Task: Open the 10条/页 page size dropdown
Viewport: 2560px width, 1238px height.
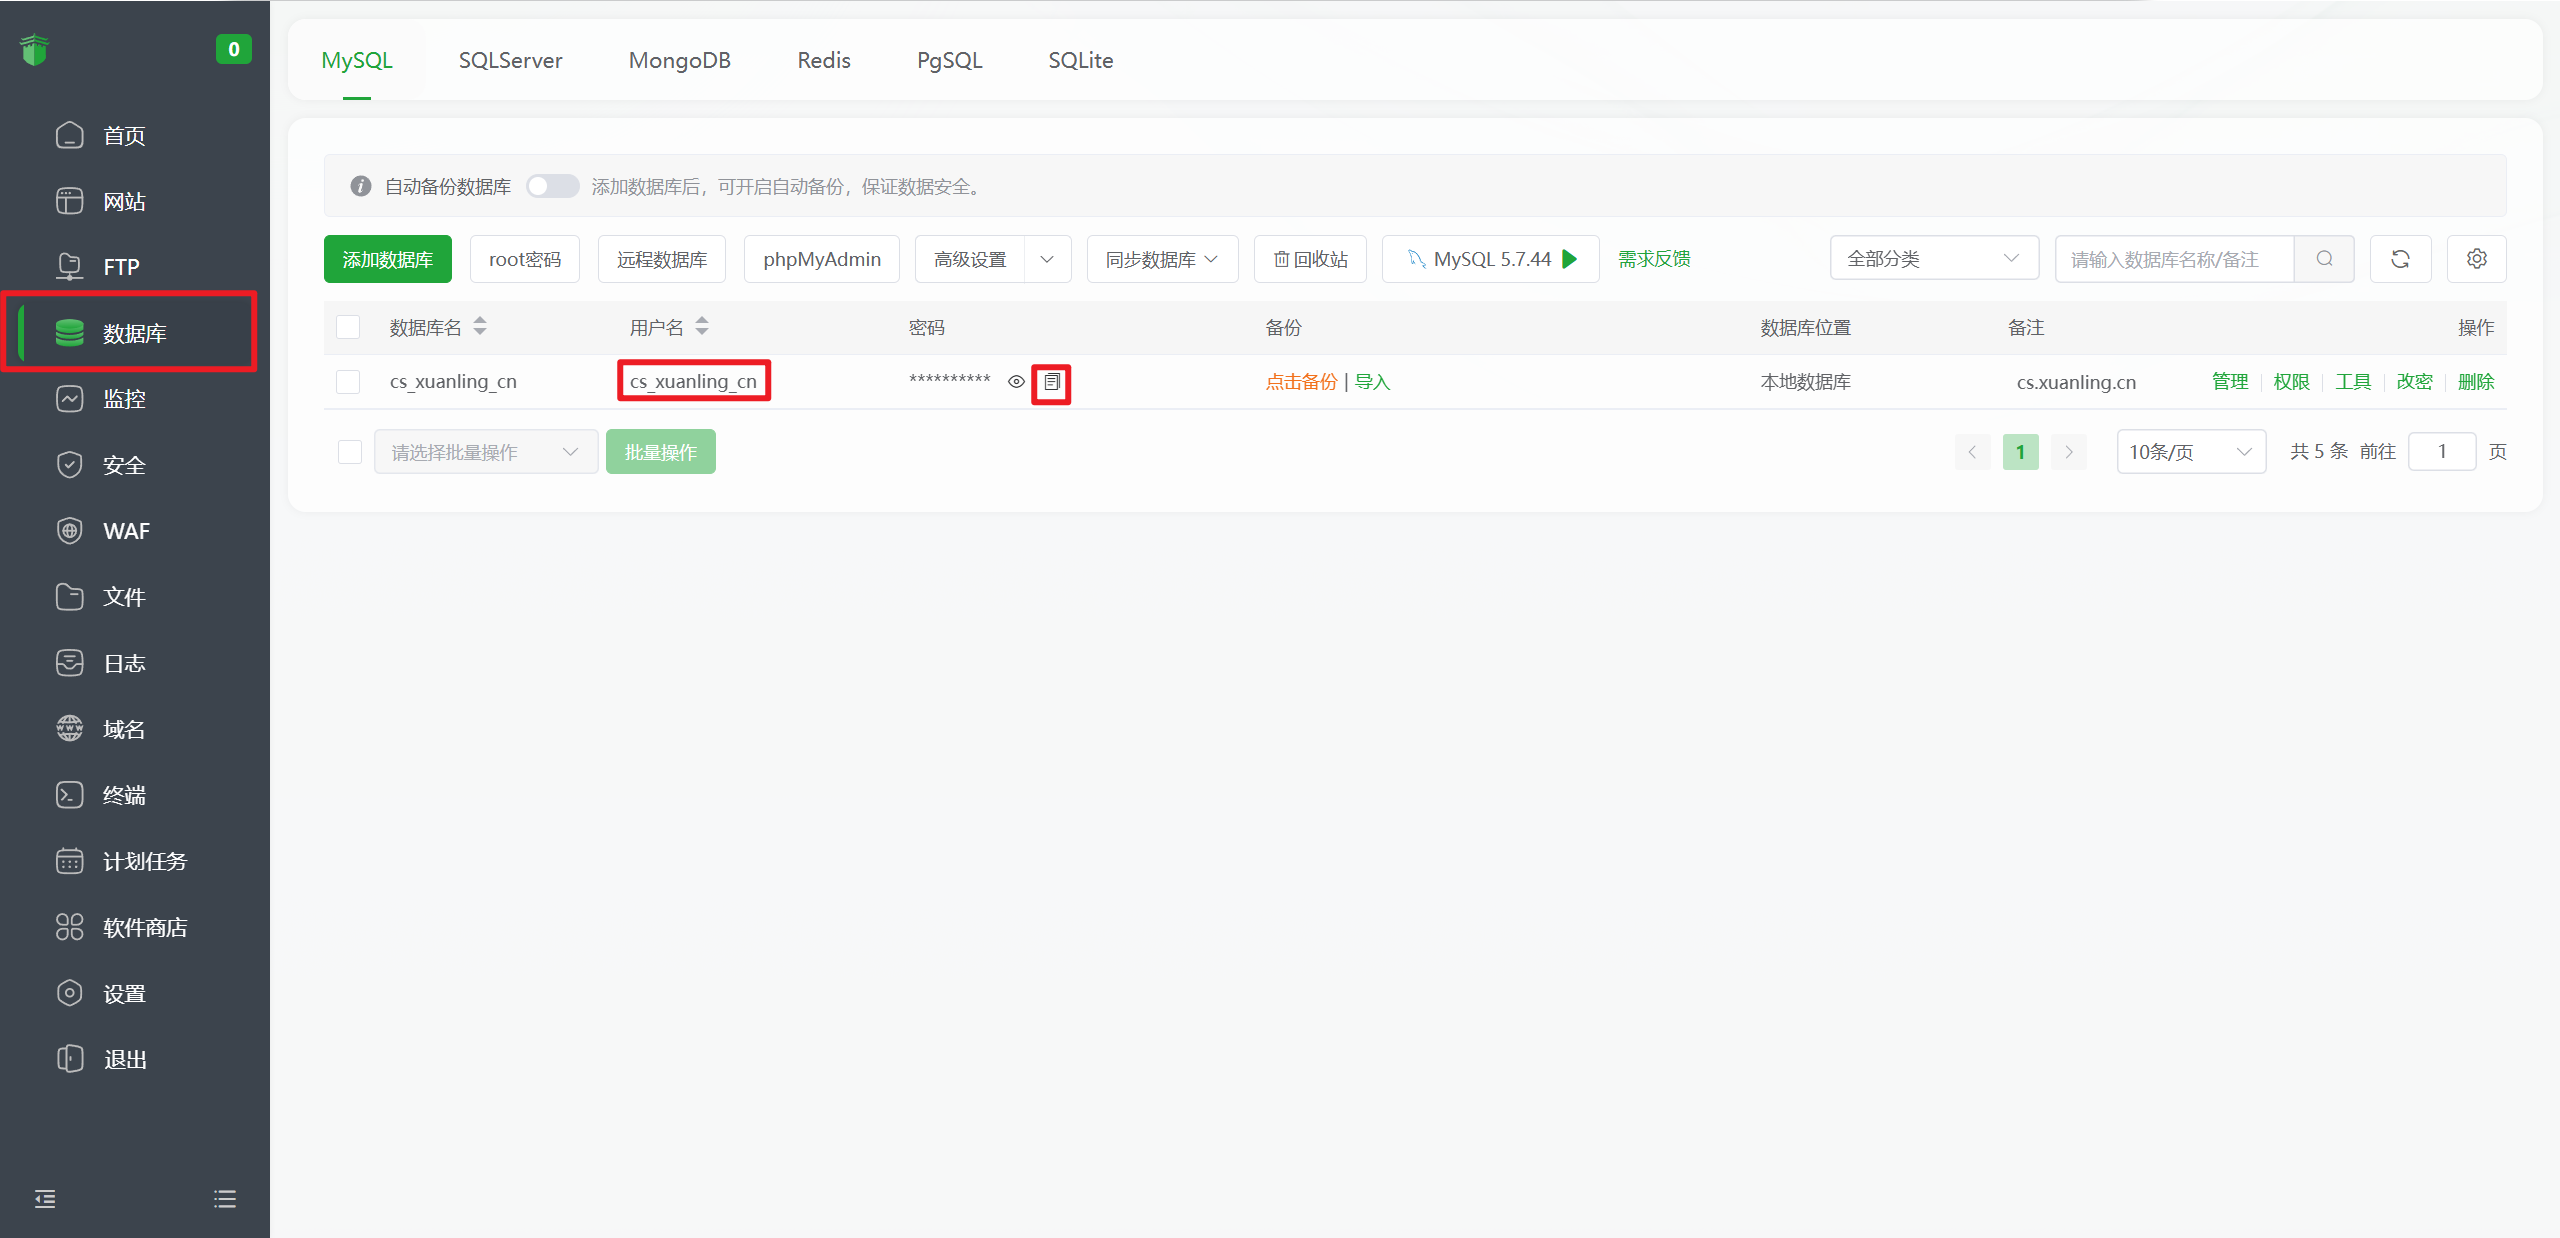Action: [x=2190, y=452]
